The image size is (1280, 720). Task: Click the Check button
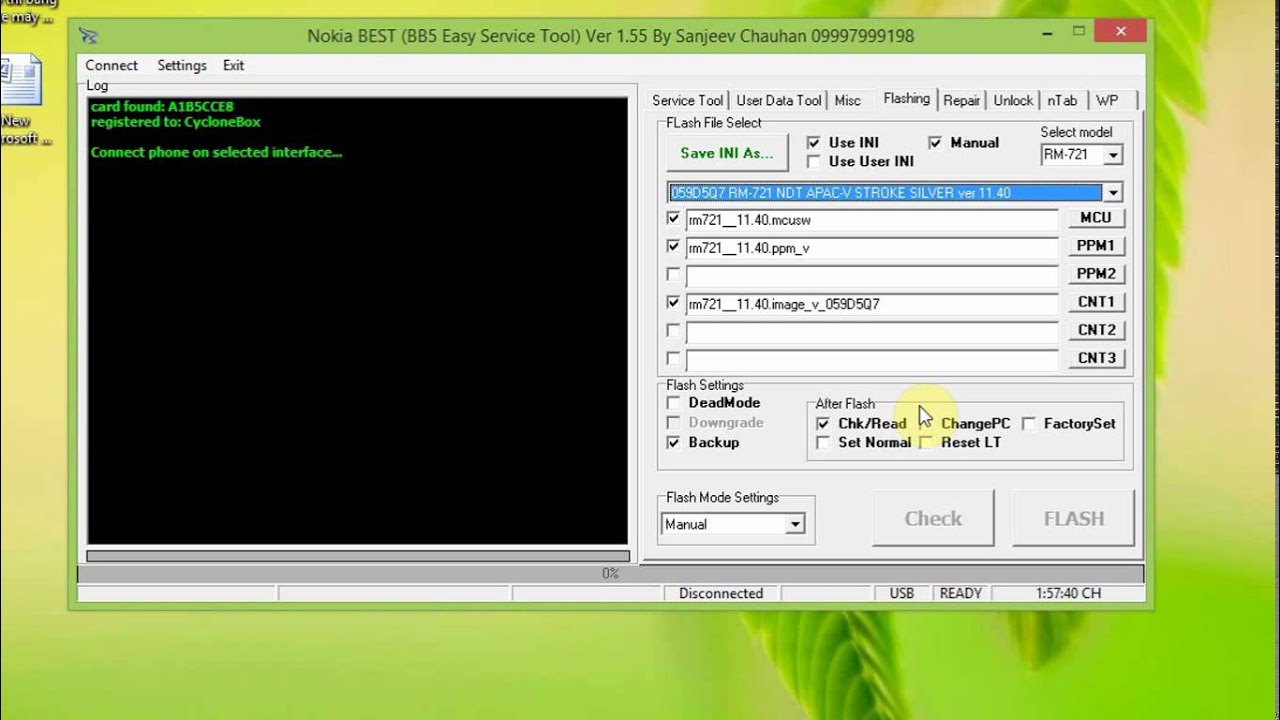pos(933,518)
